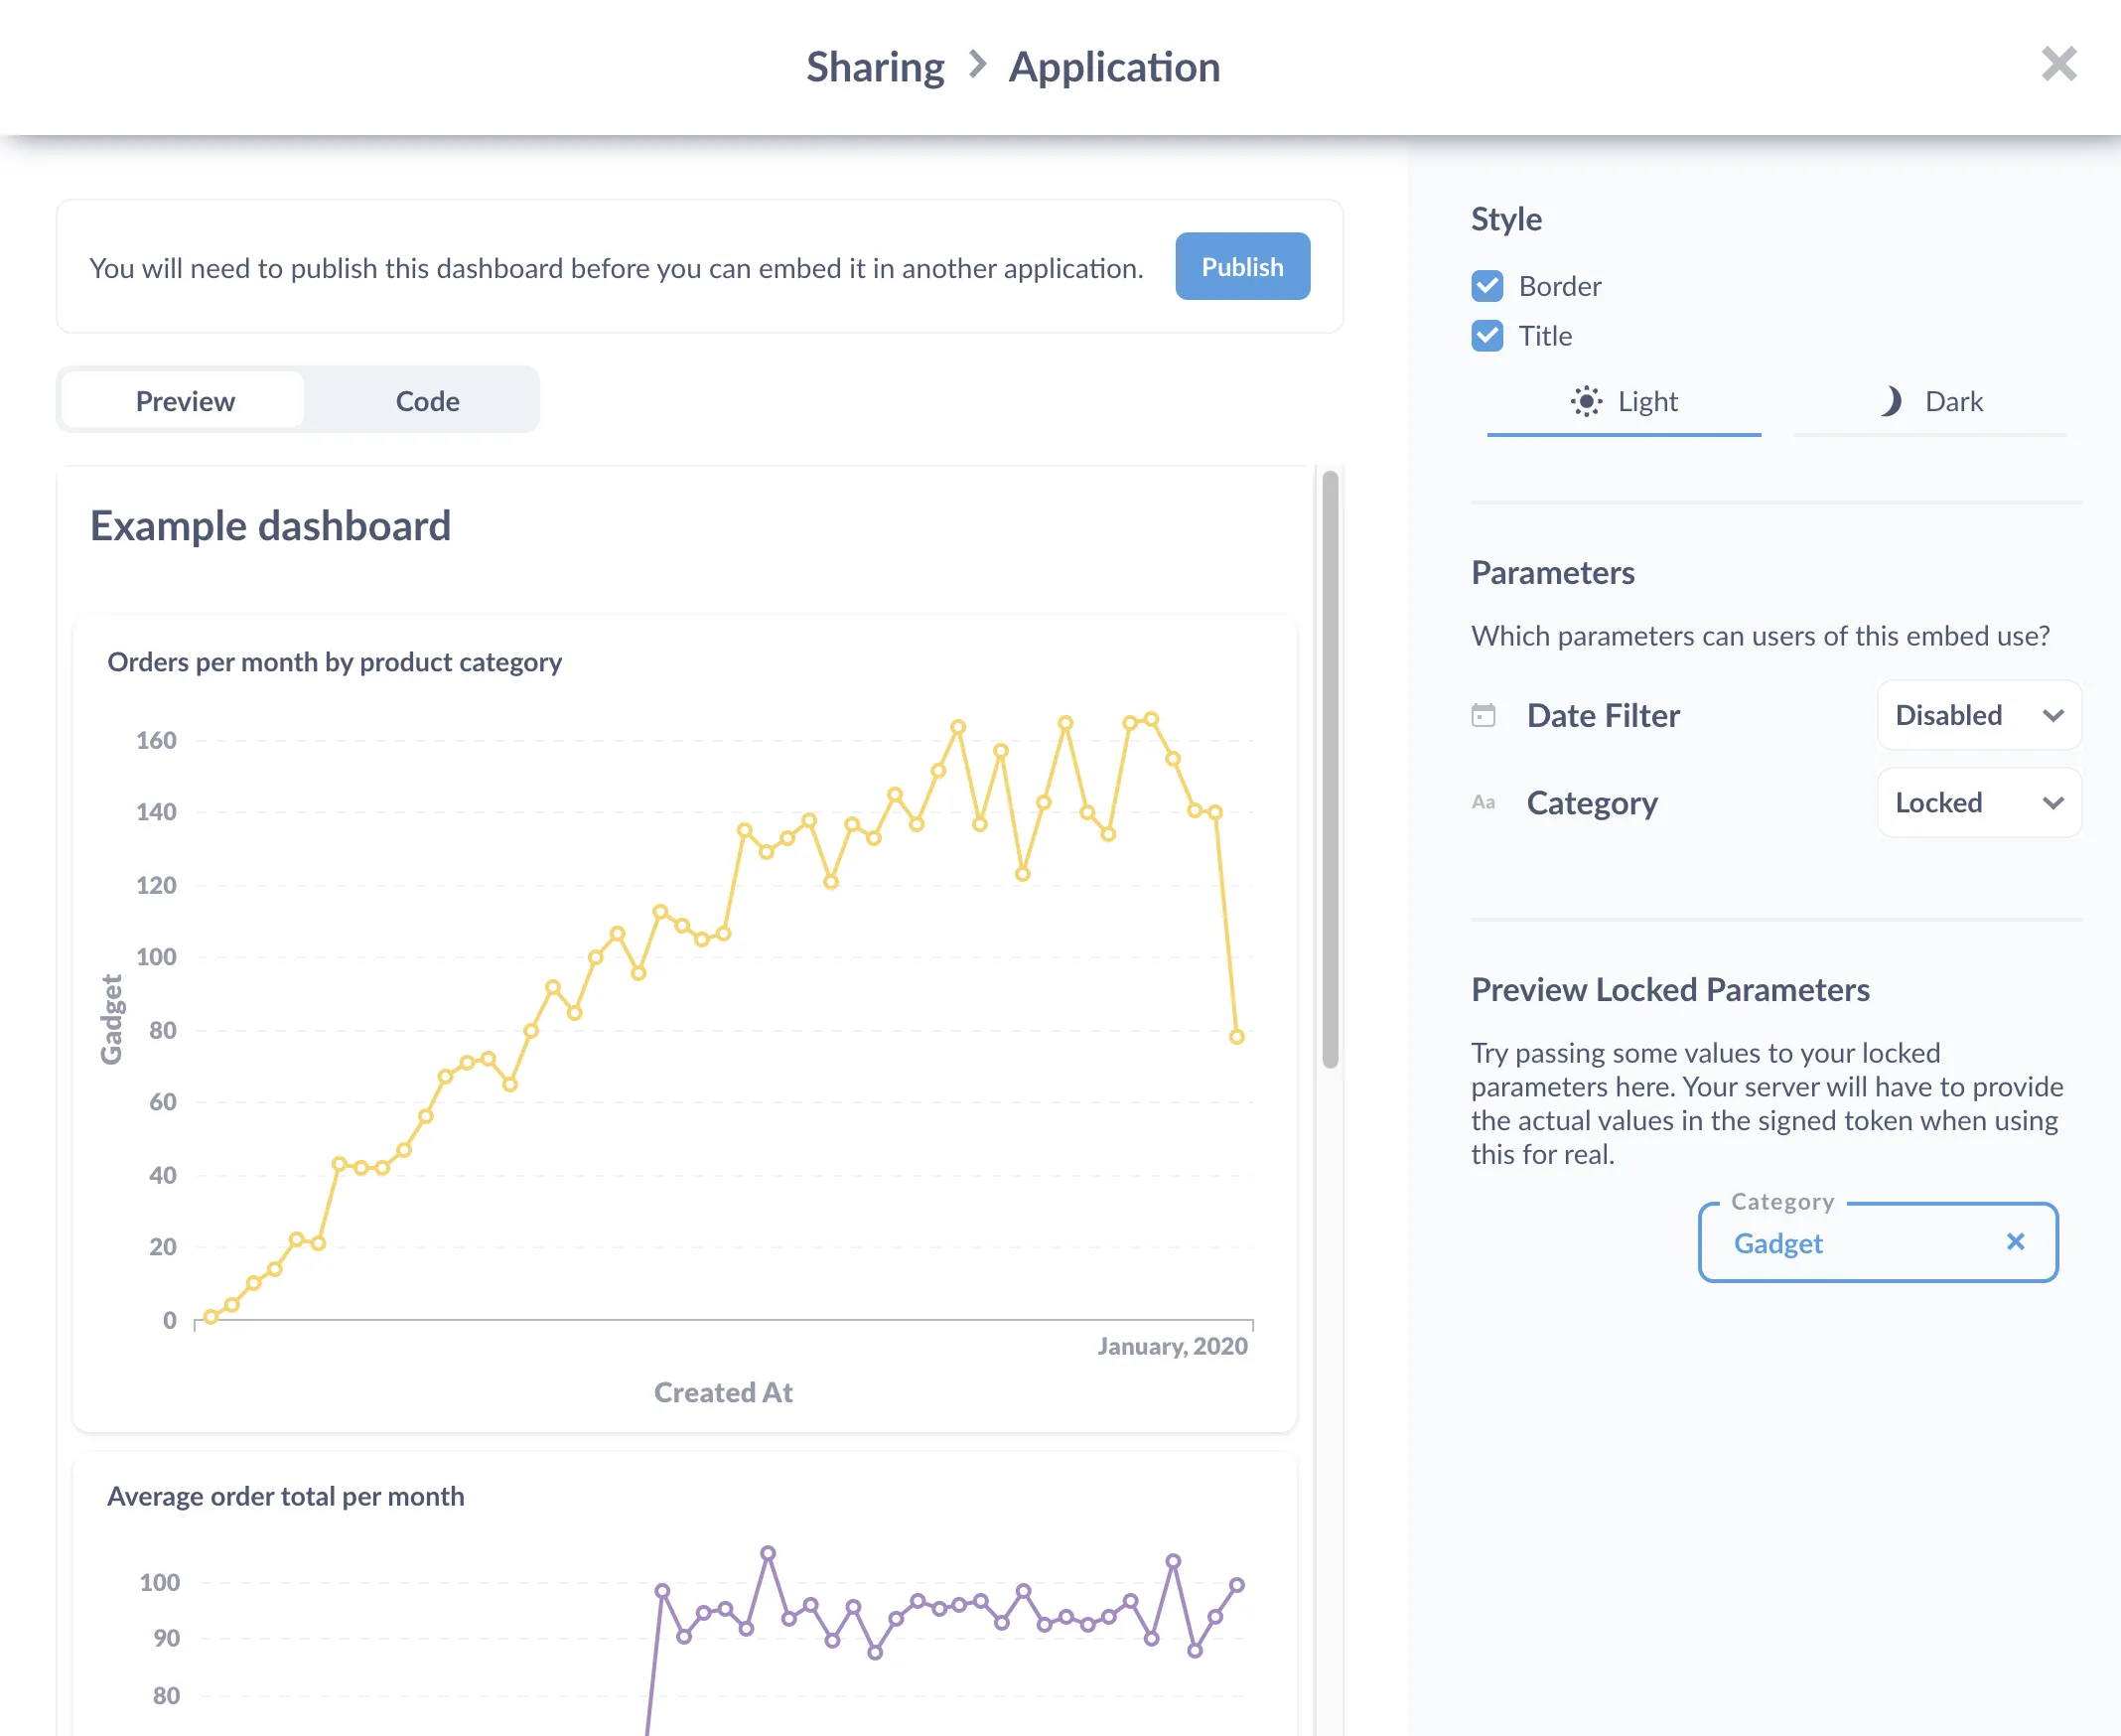This screenshot has height=1736, width=2121.
Task: Close the sharing dialog with the X icon
Action: pyautogui.click(x=2059, y=64)
